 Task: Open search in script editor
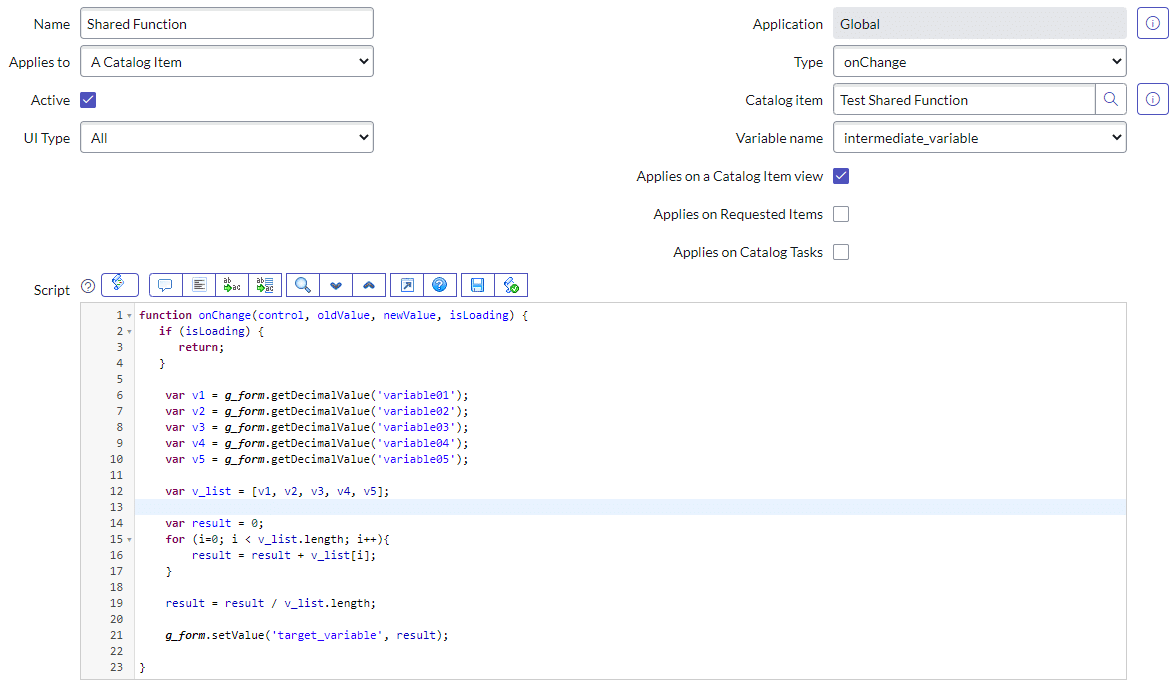click(302, 285)
